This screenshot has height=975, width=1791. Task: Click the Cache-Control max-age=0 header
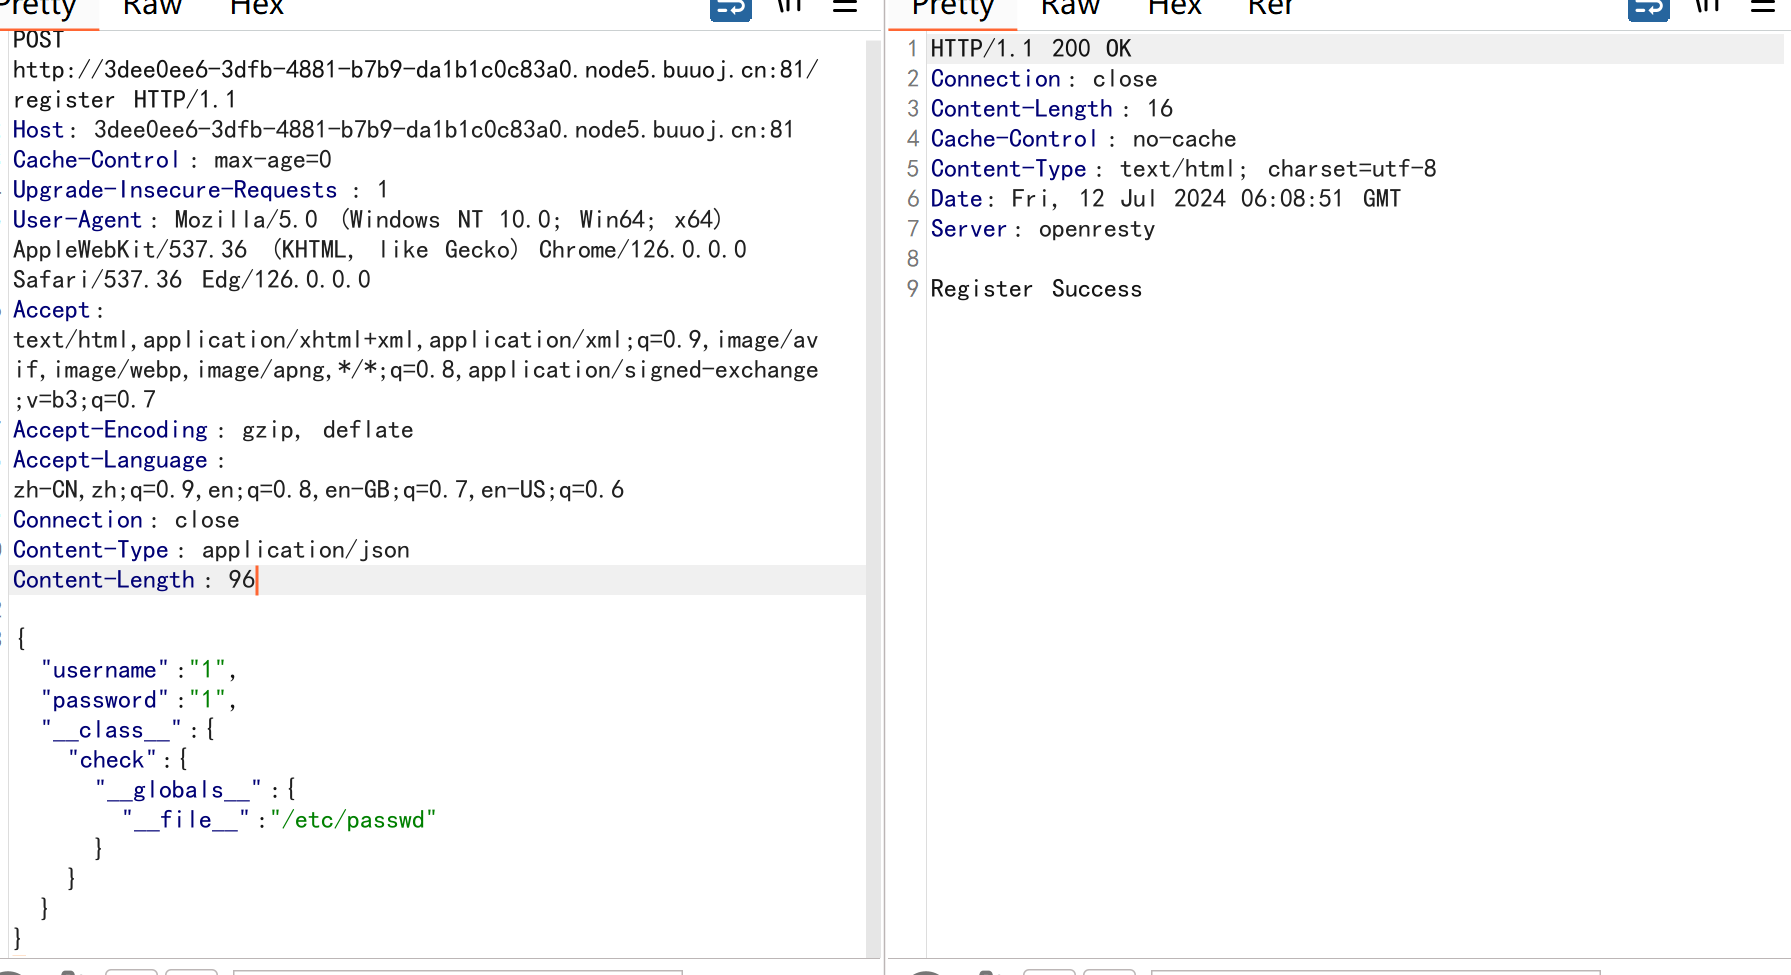pyautogui.click(x=172, y=160)
